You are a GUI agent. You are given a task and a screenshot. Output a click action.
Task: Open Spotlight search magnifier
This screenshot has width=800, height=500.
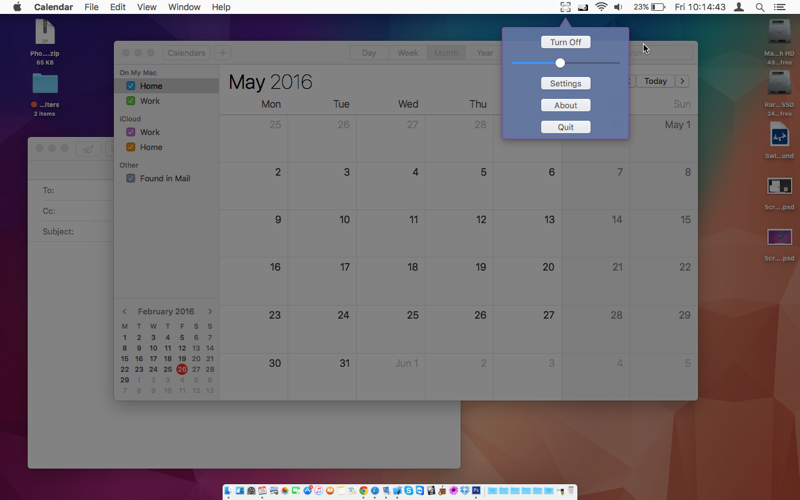760,7
